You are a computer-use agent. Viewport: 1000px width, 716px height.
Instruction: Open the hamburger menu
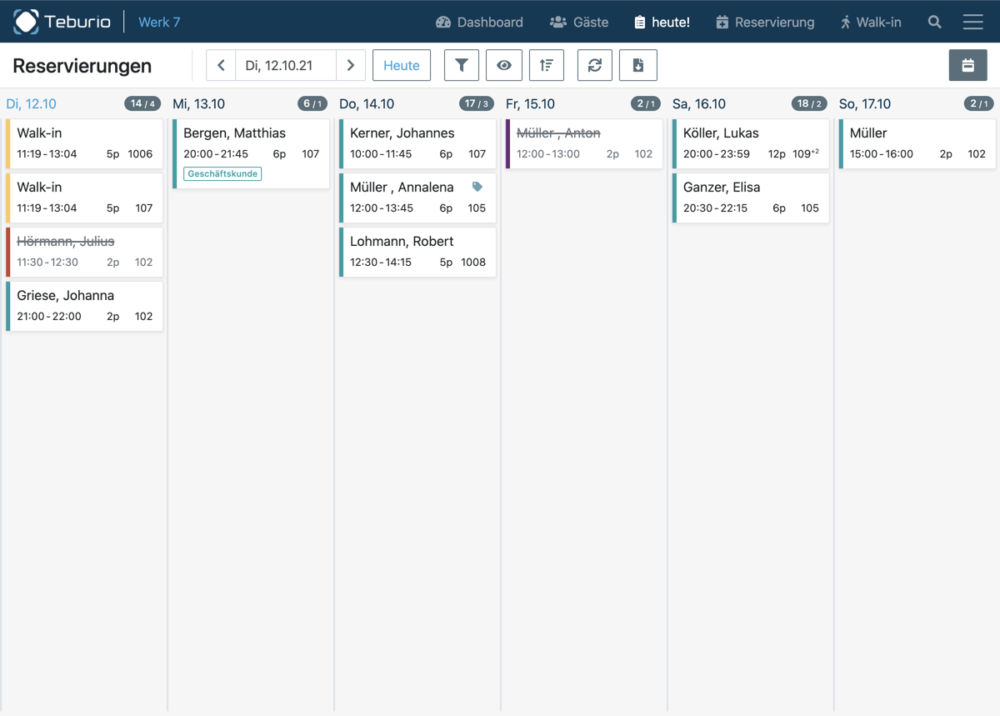click(972, 22)
